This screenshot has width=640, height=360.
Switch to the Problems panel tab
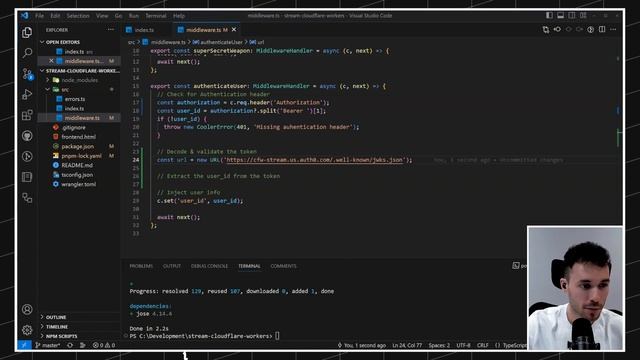click(141, 266)
